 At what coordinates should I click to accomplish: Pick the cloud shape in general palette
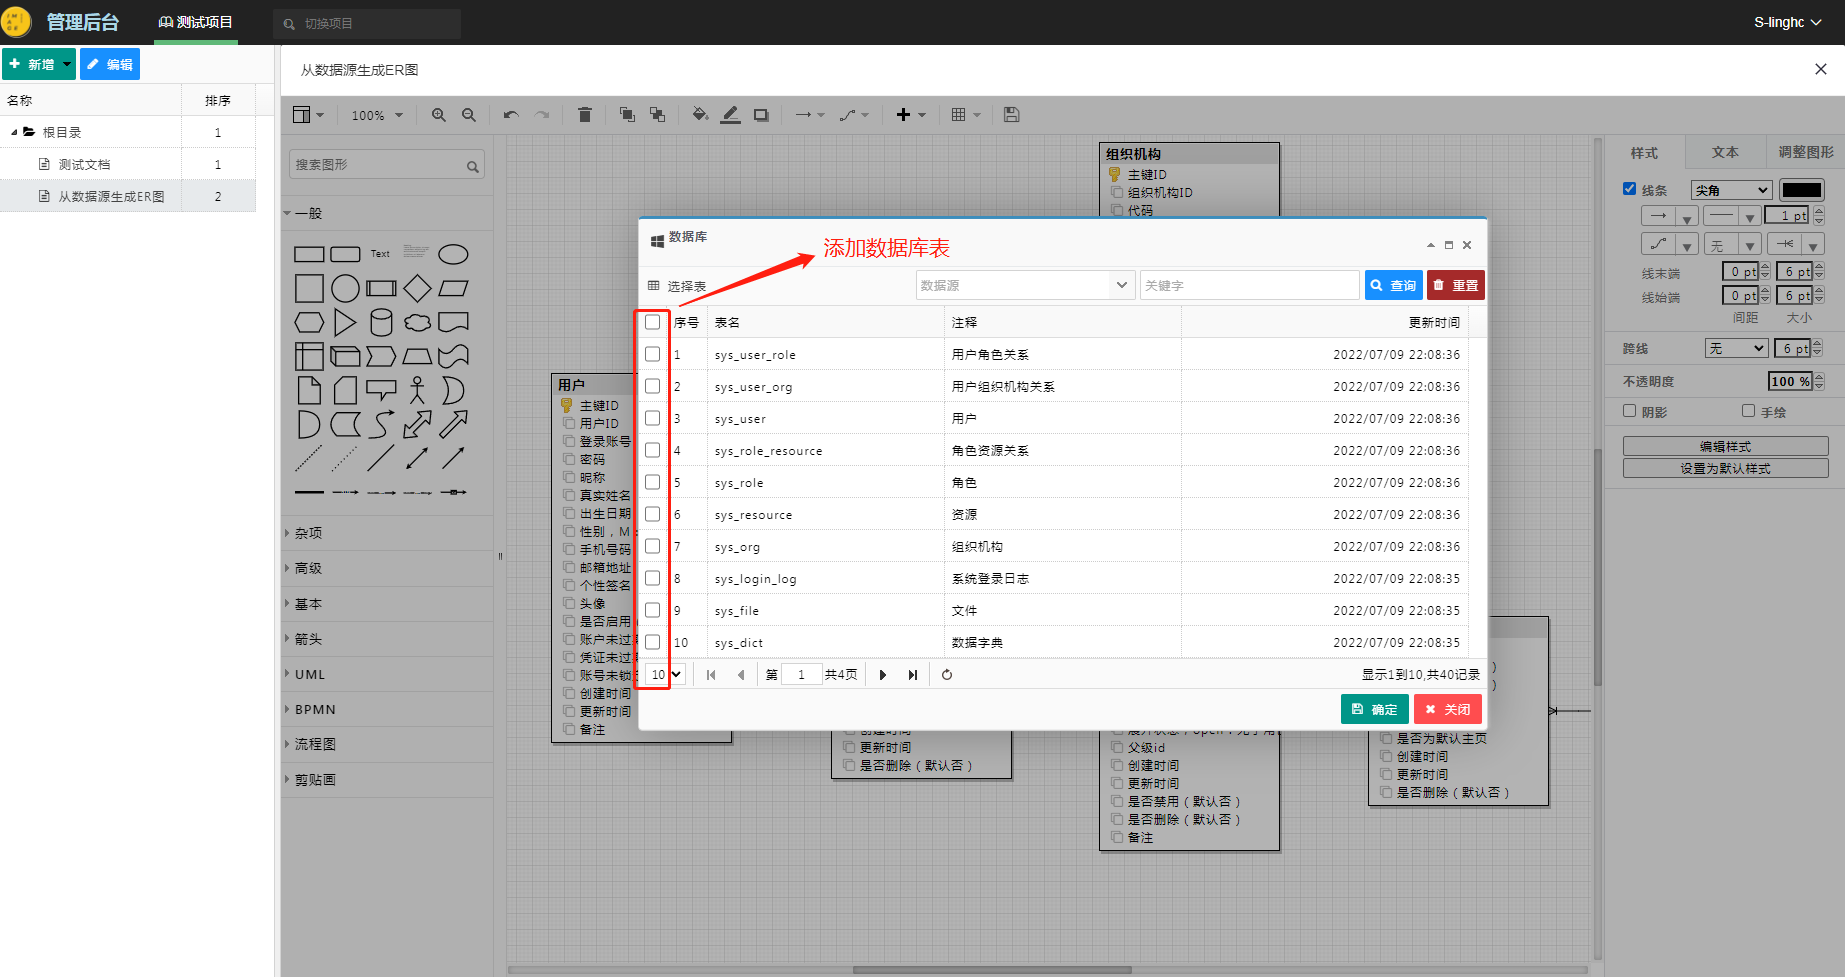pyautogui.click(x=417, y=322)
